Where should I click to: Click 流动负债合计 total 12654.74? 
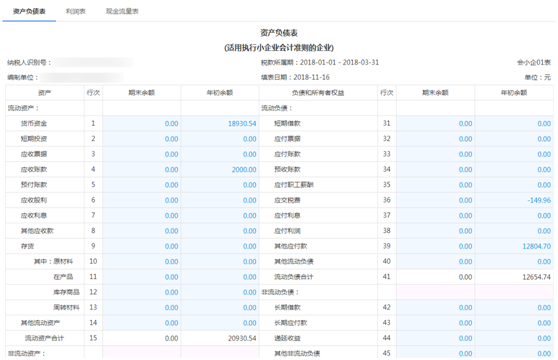[536, 277]
